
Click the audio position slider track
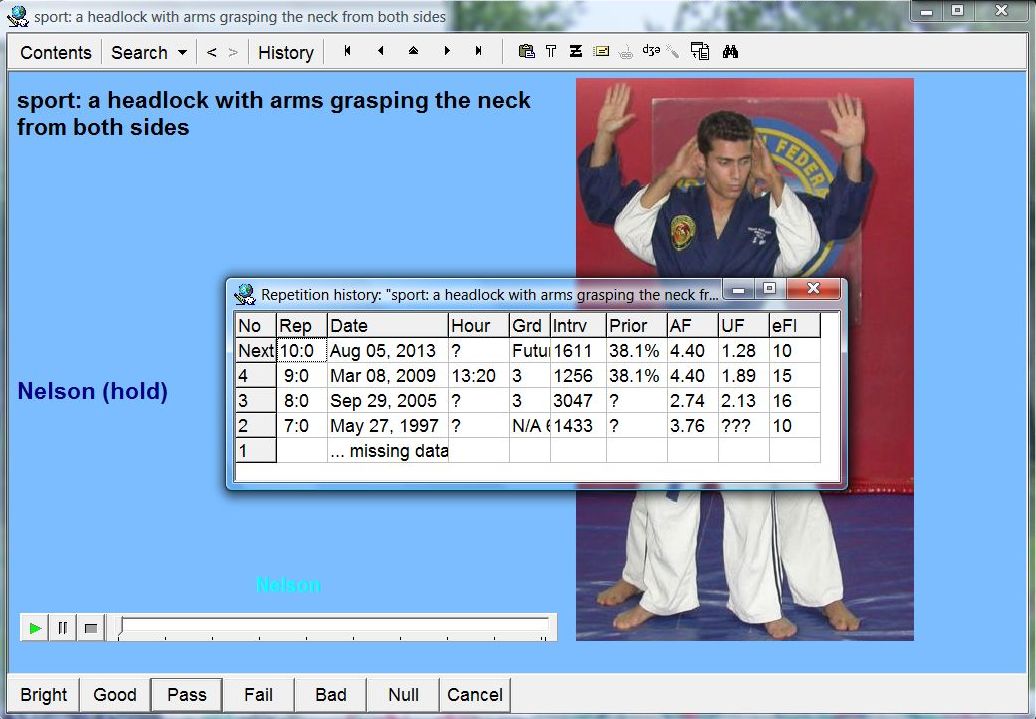click(333, 627)
